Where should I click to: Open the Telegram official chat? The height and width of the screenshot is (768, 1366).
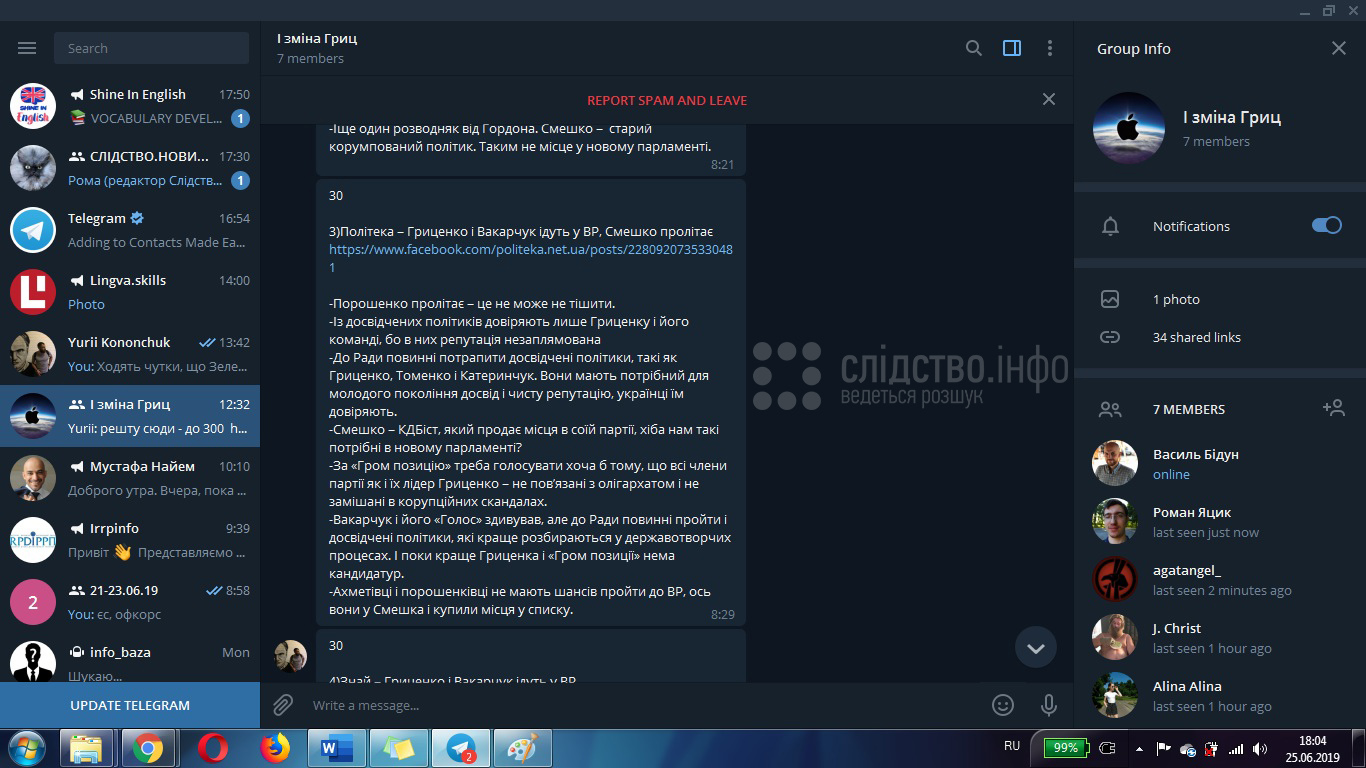[x=130, y=230]
